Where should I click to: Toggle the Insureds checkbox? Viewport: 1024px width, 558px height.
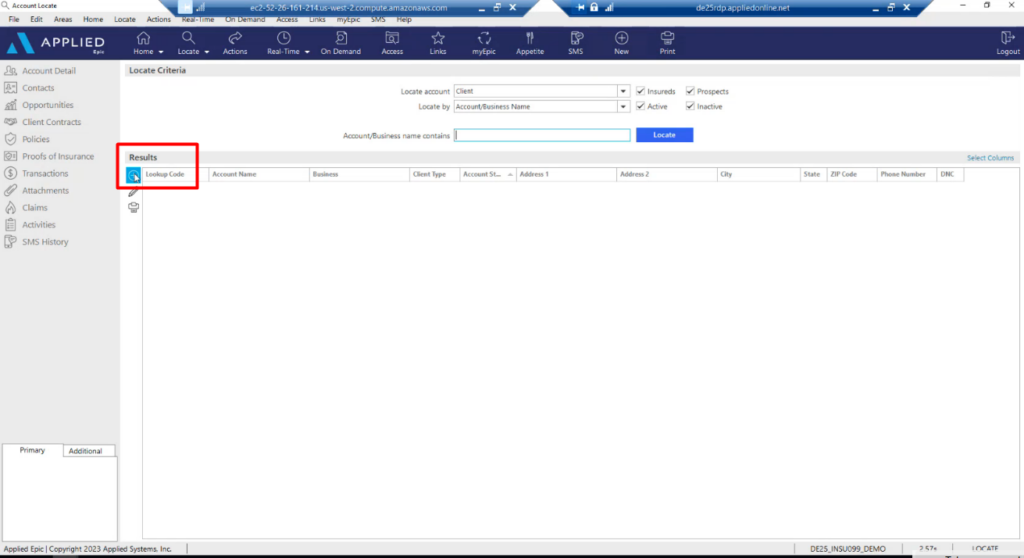click(641, 91)
